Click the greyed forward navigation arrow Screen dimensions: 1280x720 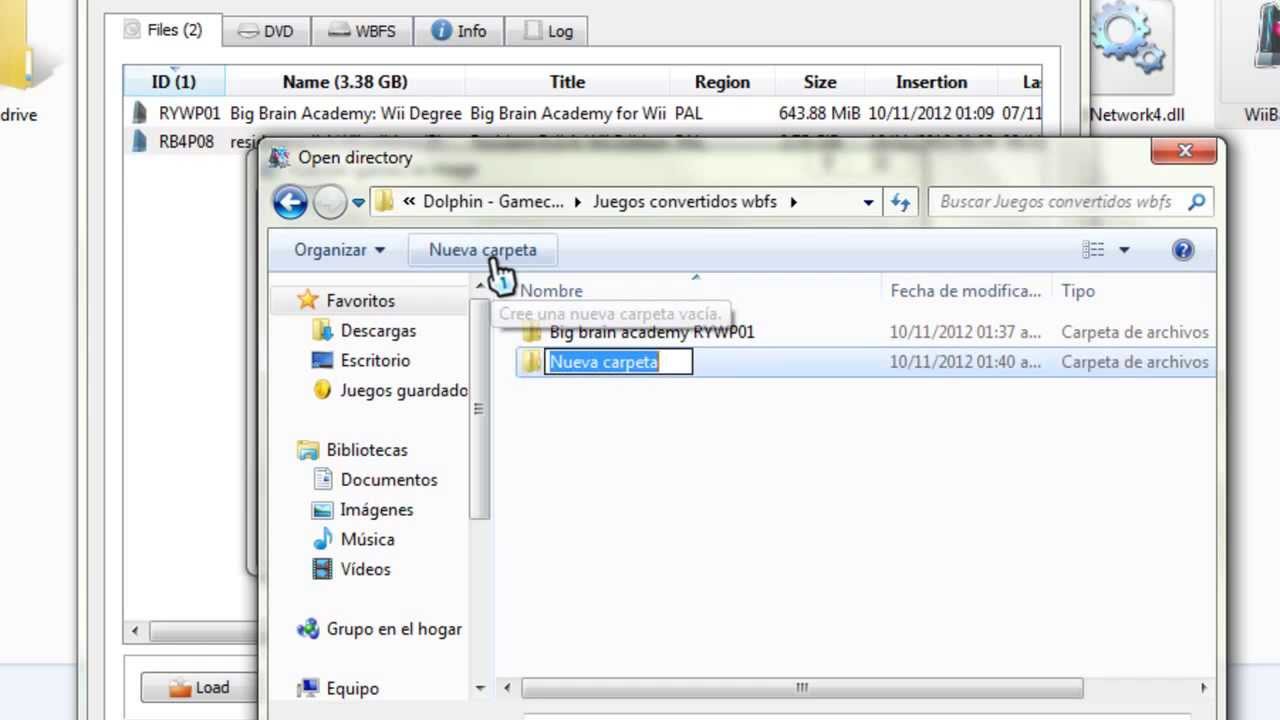point(329,202)
